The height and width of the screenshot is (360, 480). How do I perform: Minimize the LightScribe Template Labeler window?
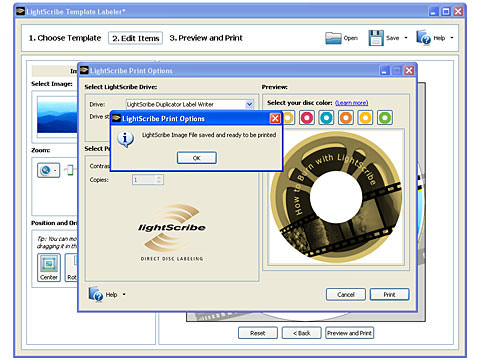(x=433, y=12)
